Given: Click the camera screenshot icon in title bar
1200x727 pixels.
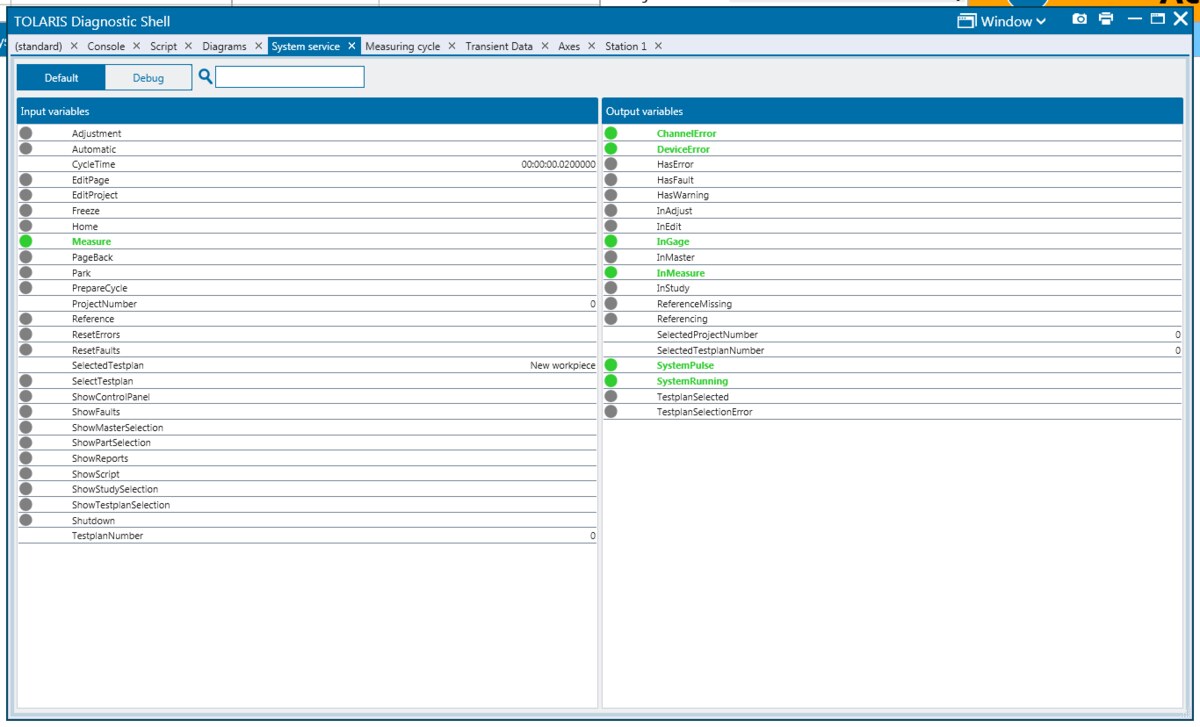Looking at the screenshot, I should pos(1078,19).
